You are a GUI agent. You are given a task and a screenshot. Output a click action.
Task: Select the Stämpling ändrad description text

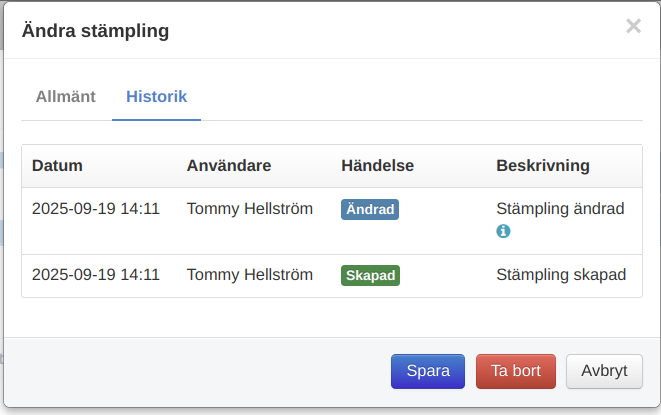click(560, 209)
